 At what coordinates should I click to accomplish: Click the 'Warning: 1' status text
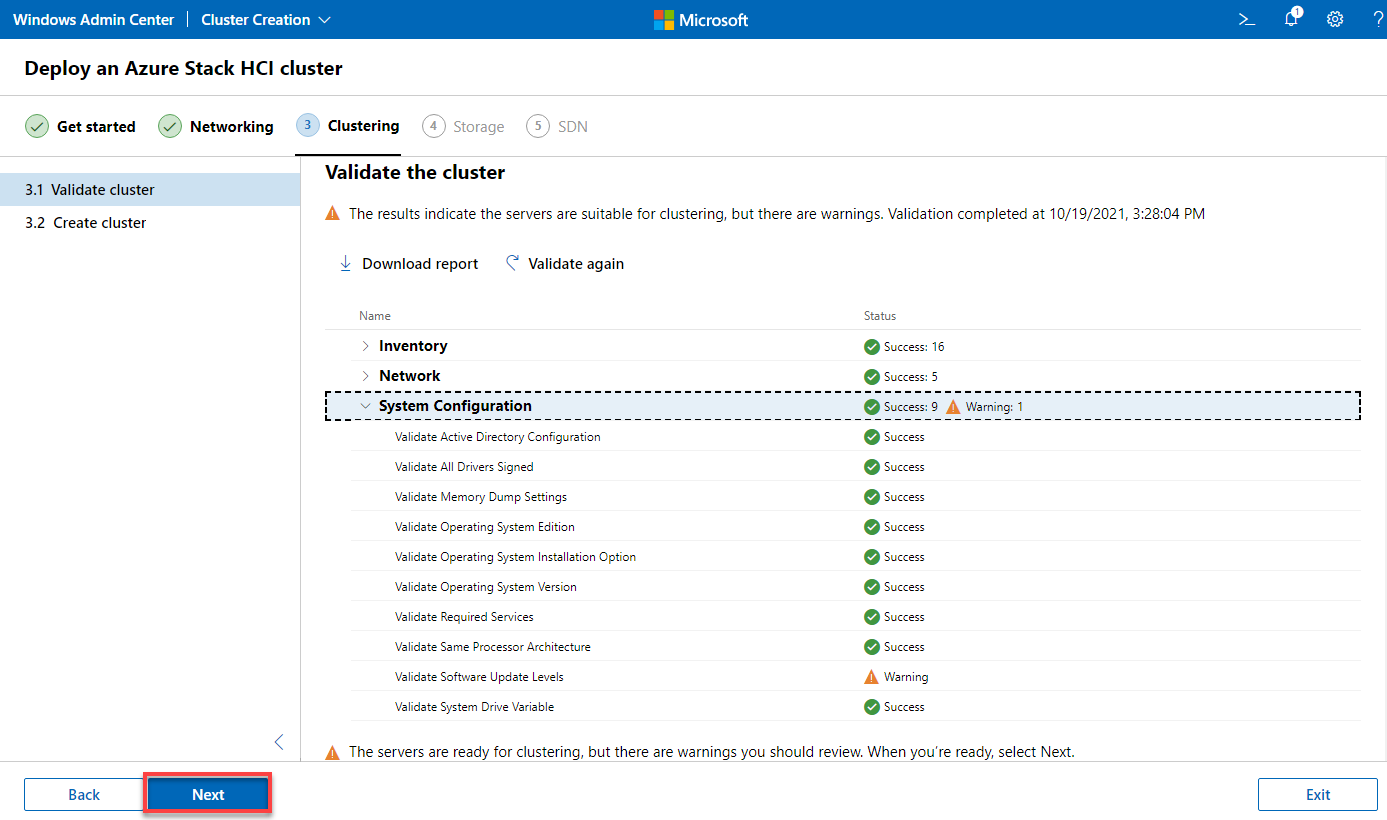tap(994, 407)
